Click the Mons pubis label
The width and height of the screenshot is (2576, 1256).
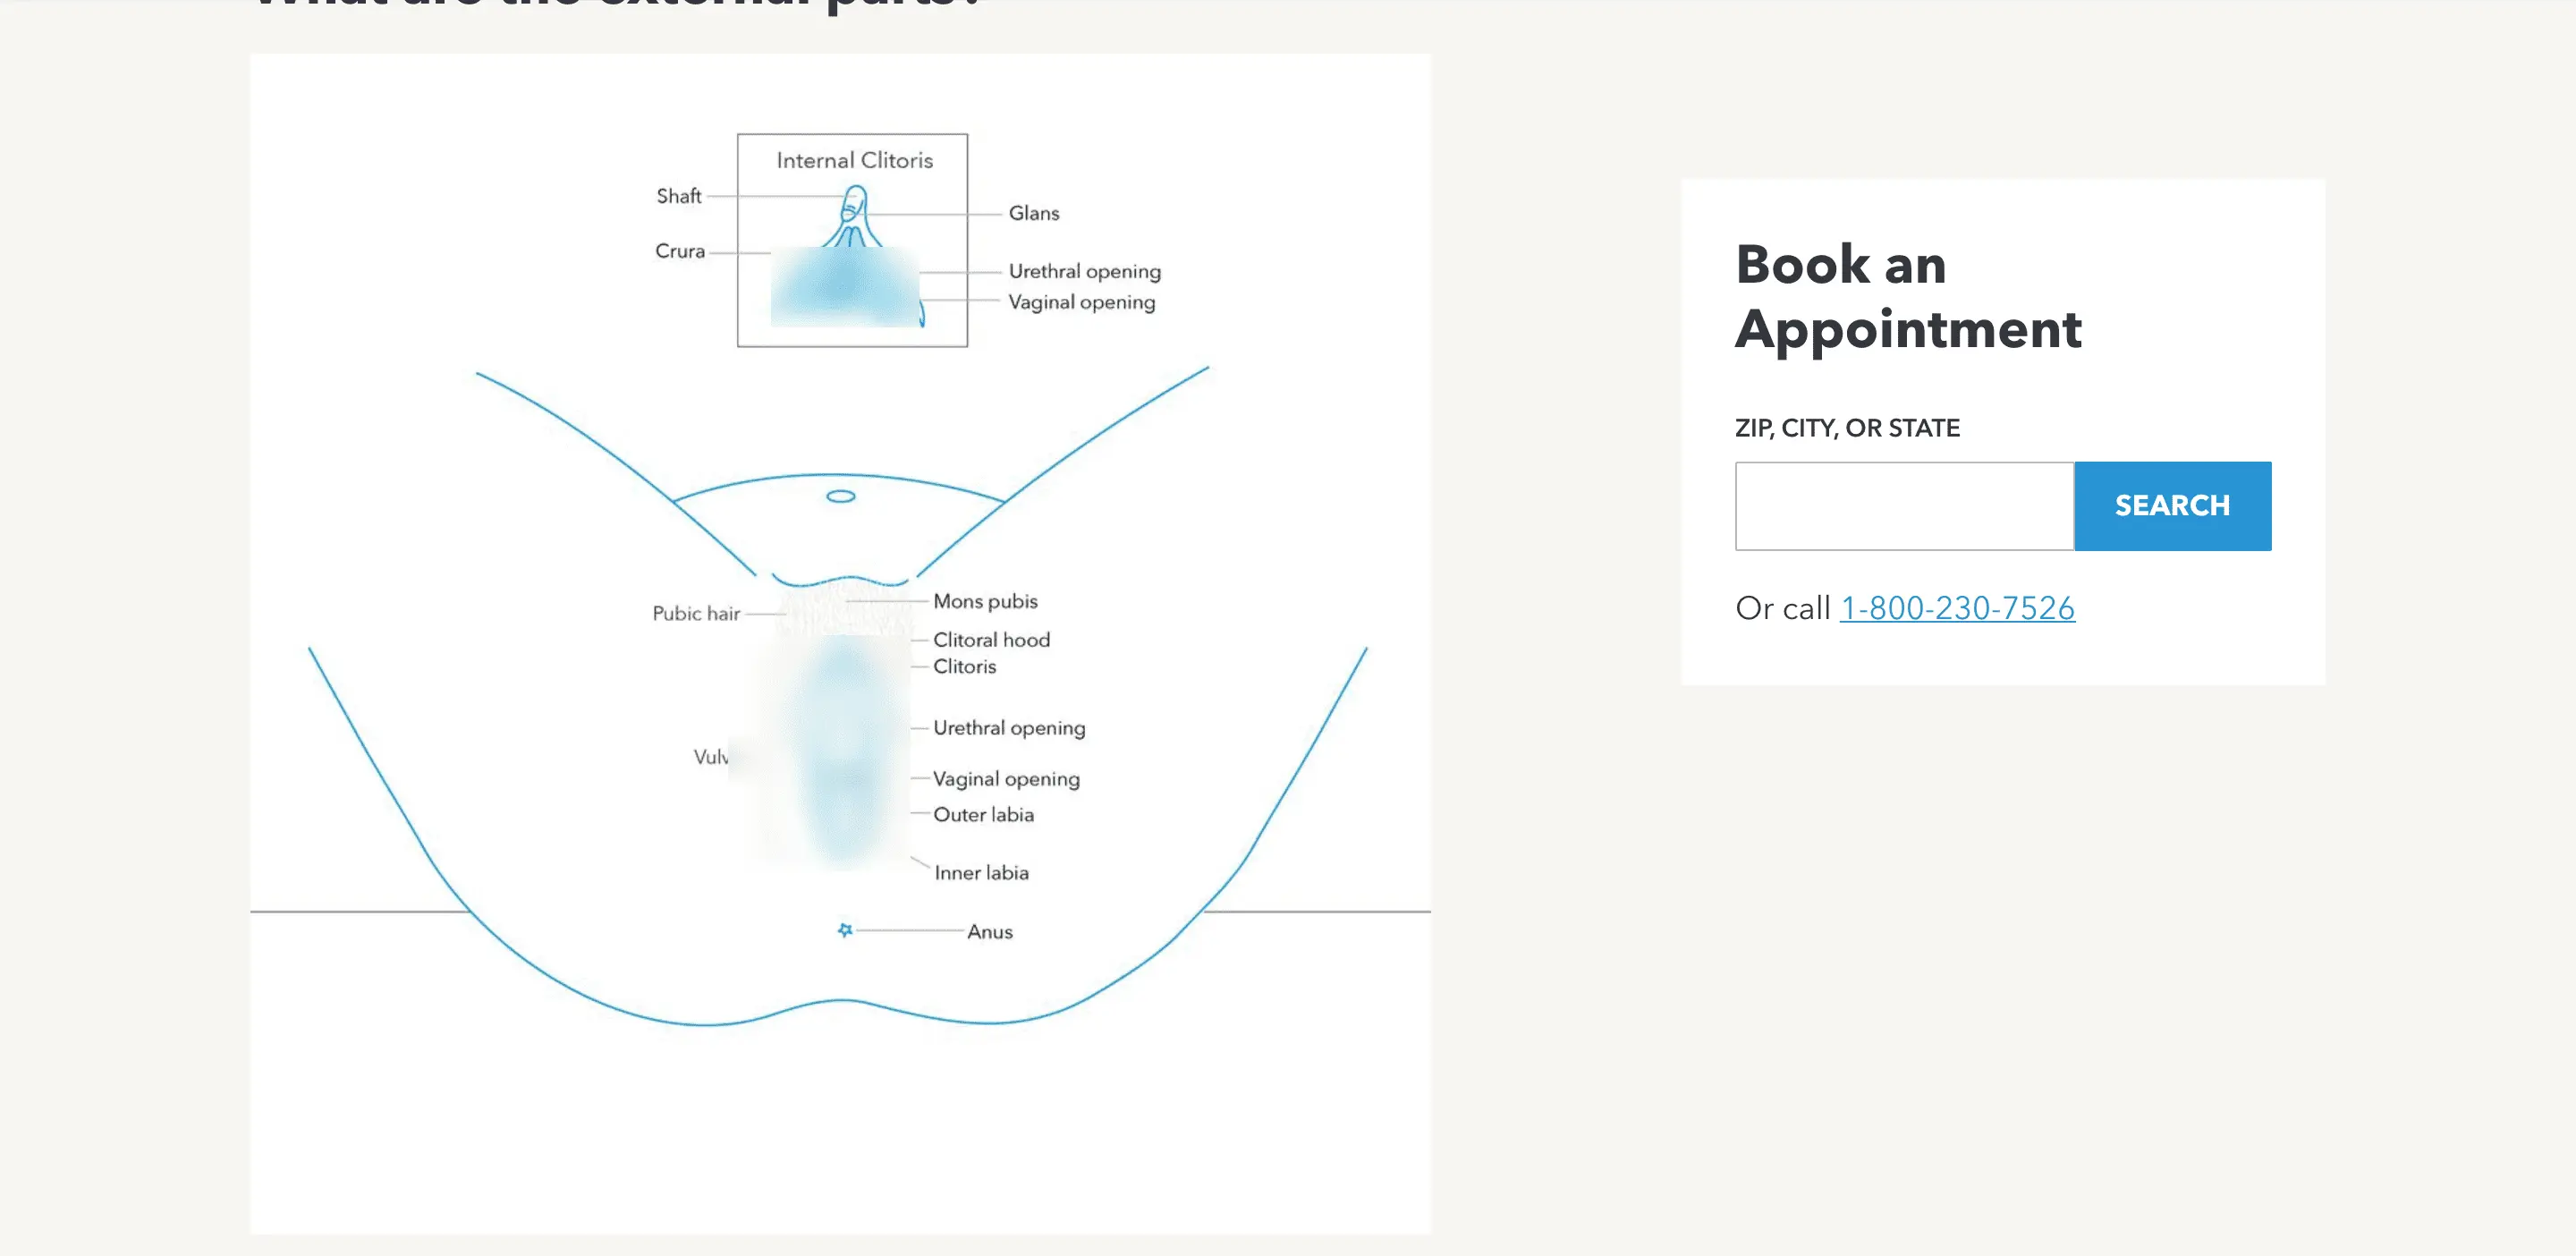tap(984, 601)
